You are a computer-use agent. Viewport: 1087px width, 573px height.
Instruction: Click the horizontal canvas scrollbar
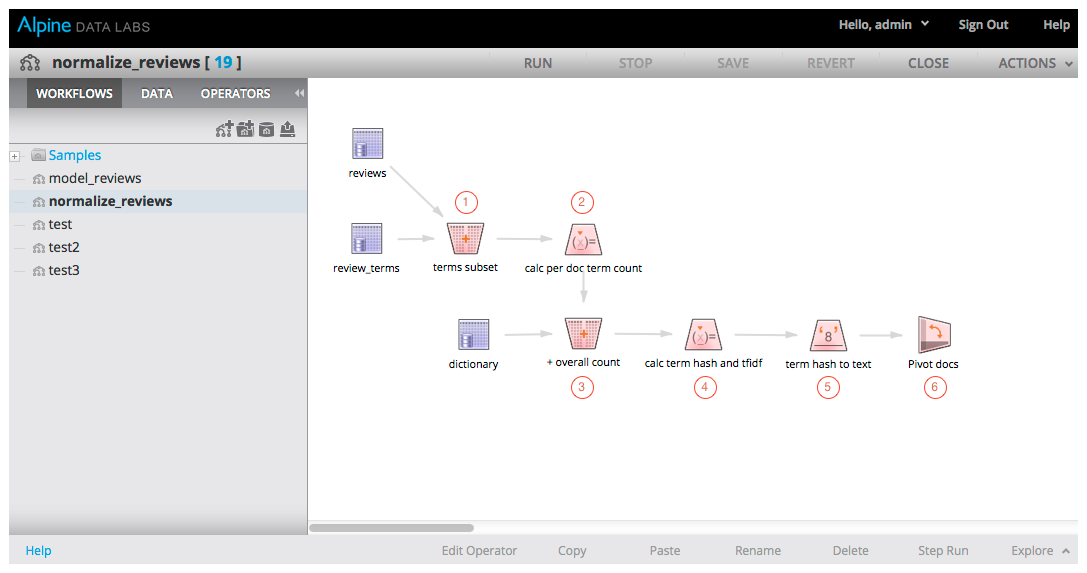click(391, 527)
